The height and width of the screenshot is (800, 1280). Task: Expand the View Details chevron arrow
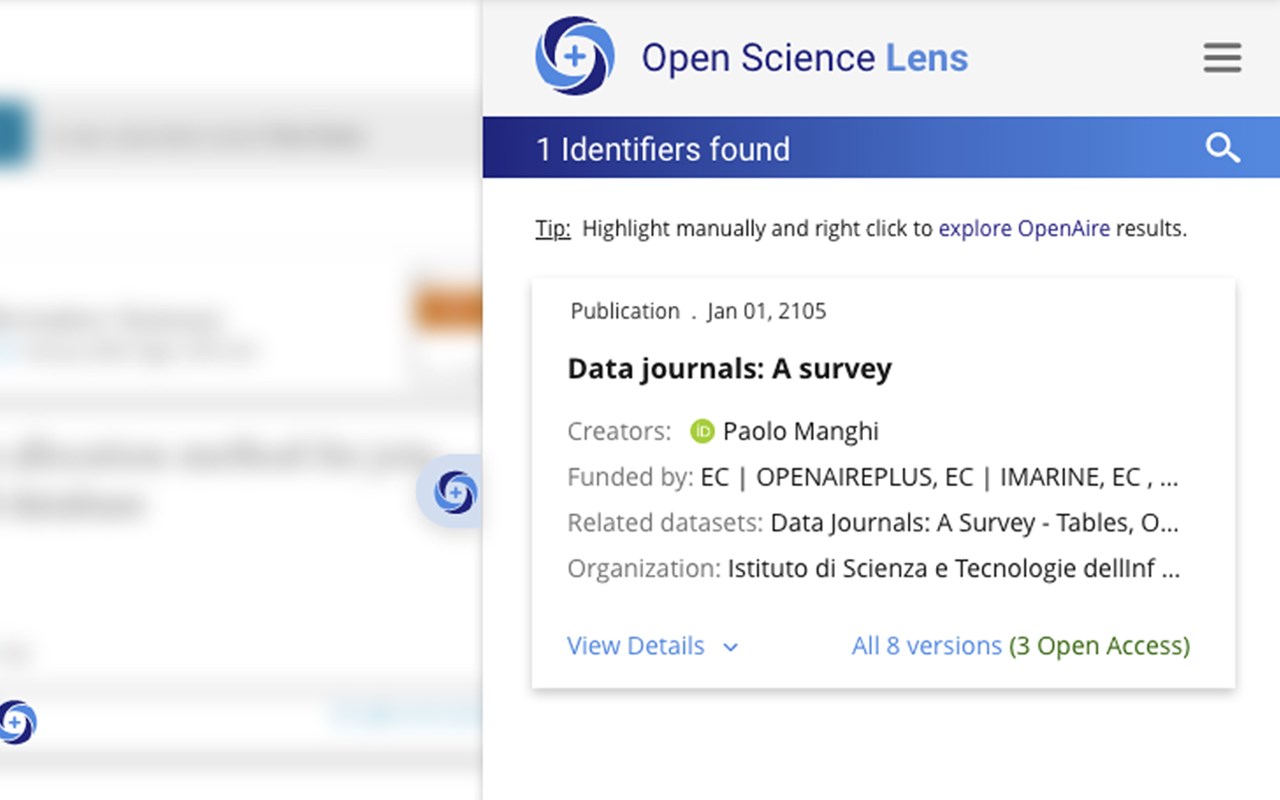tap(731, 647)
